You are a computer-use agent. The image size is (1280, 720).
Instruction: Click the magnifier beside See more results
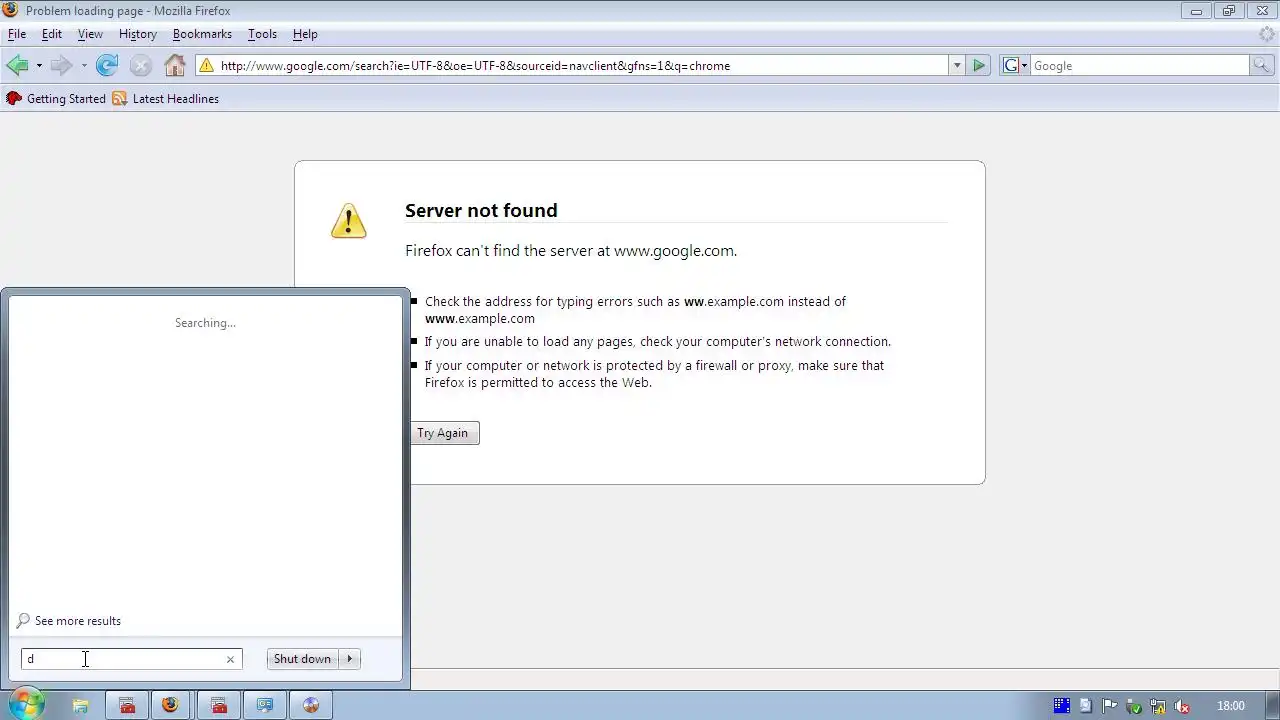coord(23,621)
